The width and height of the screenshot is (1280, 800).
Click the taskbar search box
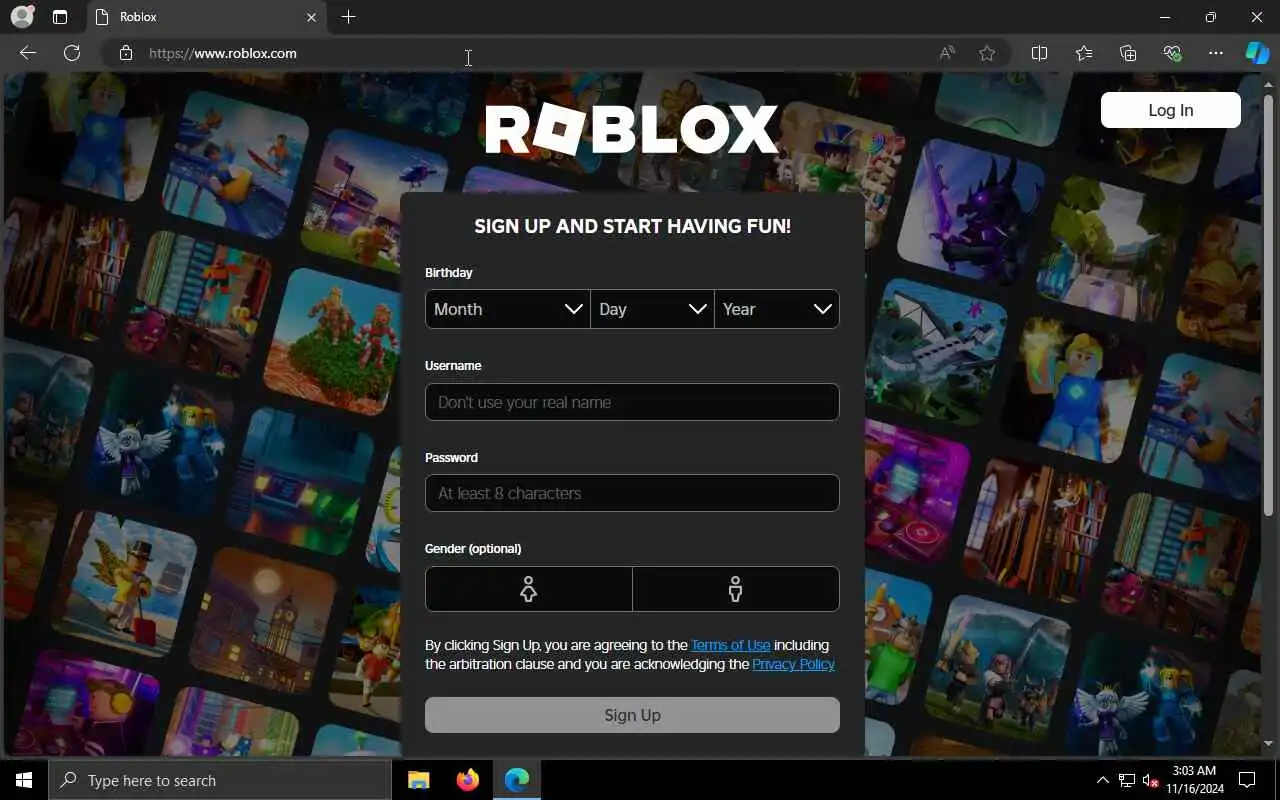point(220,780)
